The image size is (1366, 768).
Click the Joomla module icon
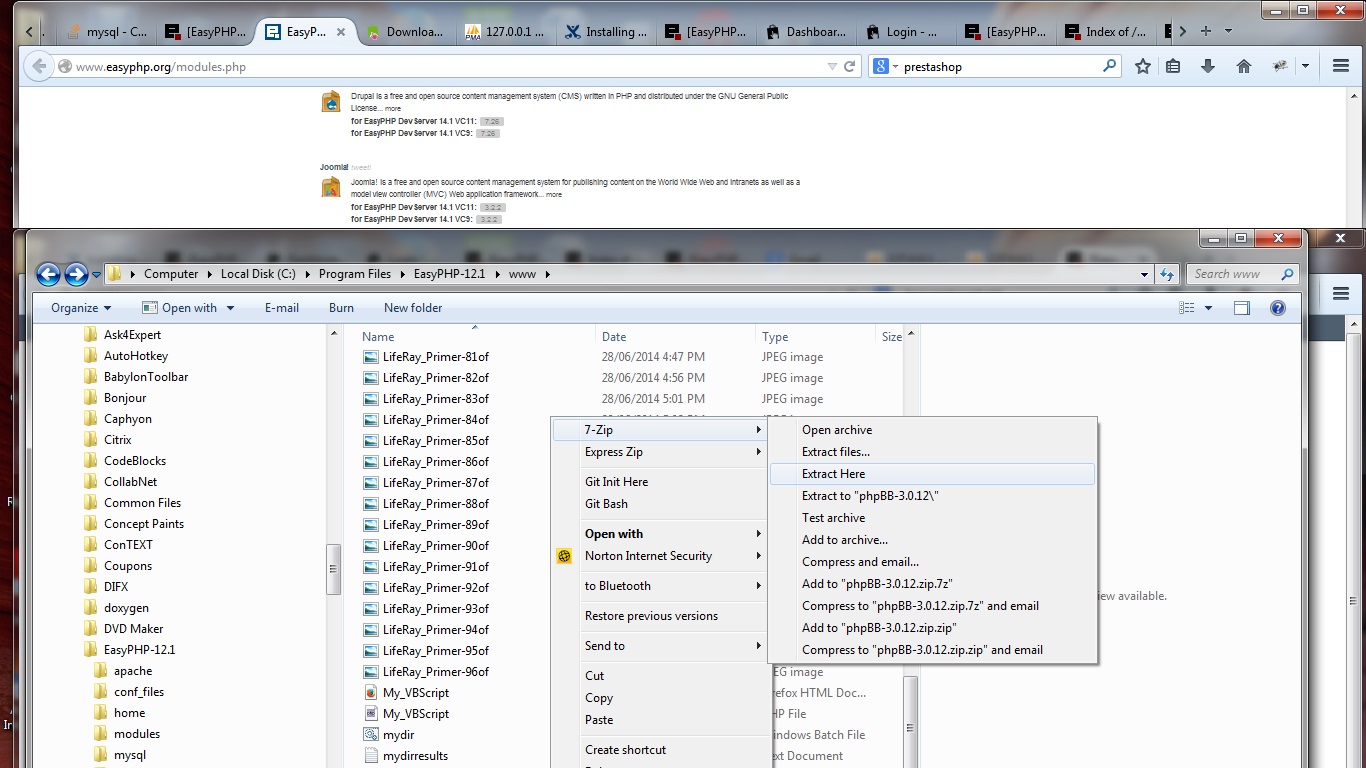point(331,187)
